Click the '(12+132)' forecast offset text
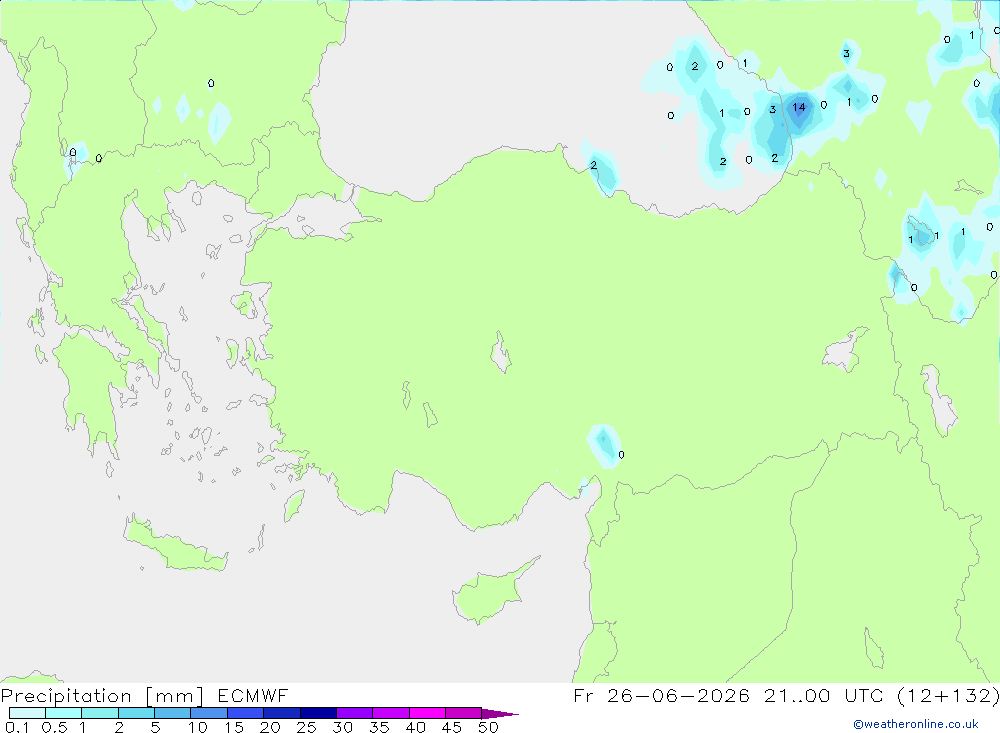This screenshot has height=733, width=1000. [948, 695]
